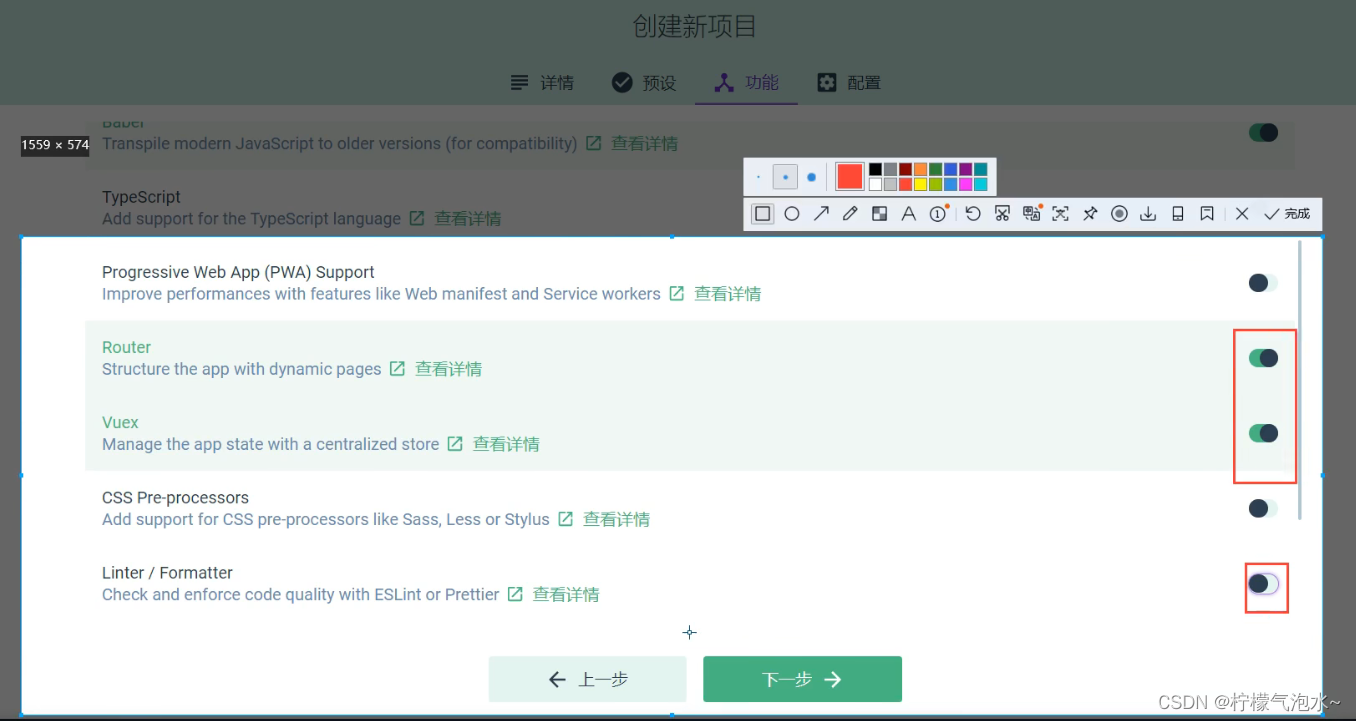Select the ellipse drawing tool
The height and width of the screenshot is (721, 1356).
point(791,213)
